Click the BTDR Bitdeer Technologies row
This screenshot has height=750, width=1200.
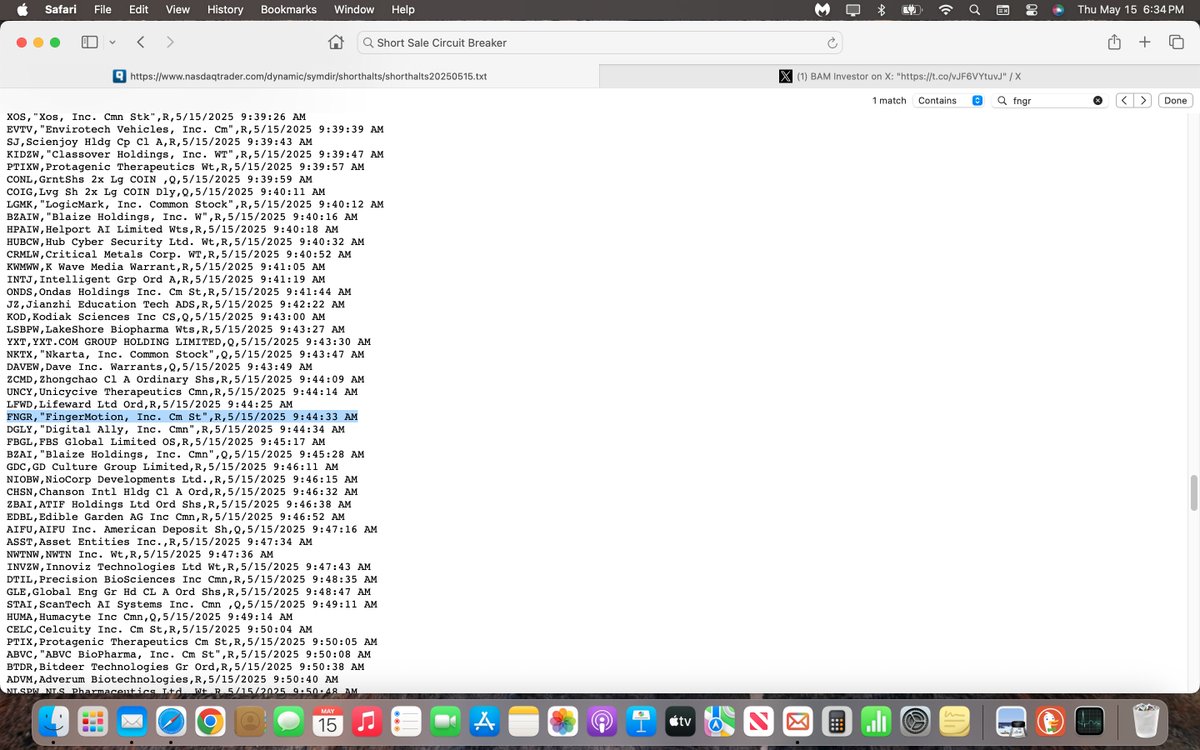tap(185, 667)
